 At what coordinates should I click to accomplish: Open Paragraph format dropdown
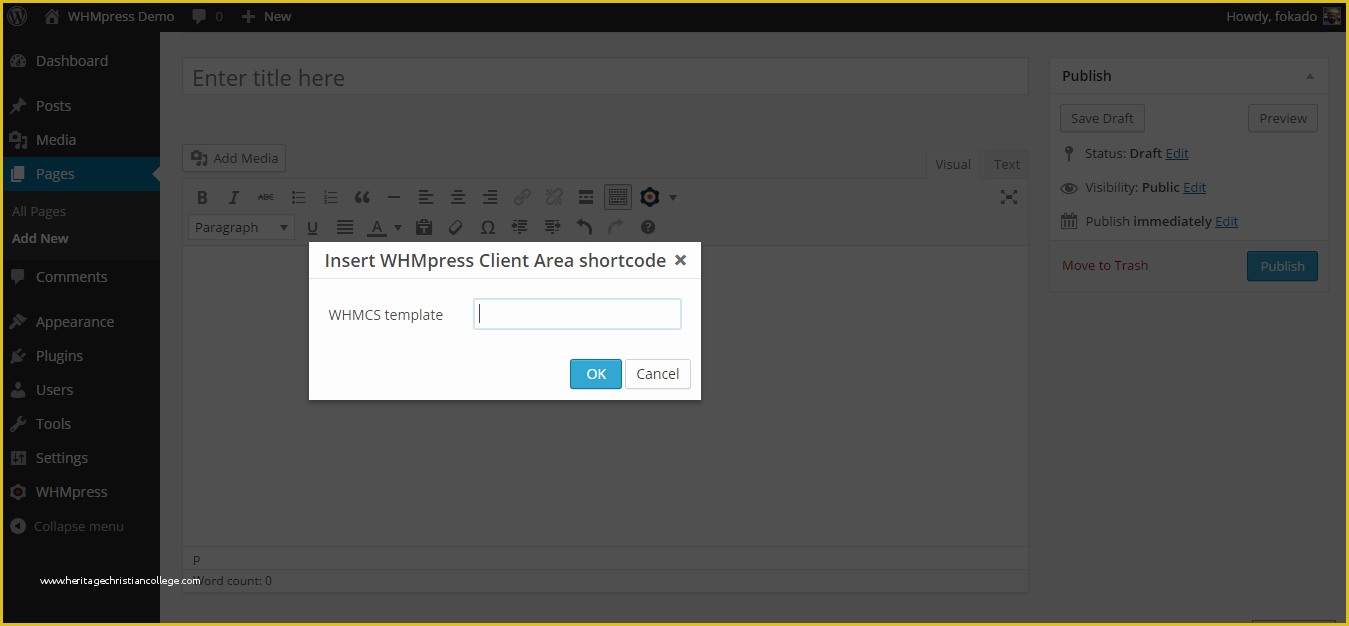pyautogui.click(x=241, y=227)
